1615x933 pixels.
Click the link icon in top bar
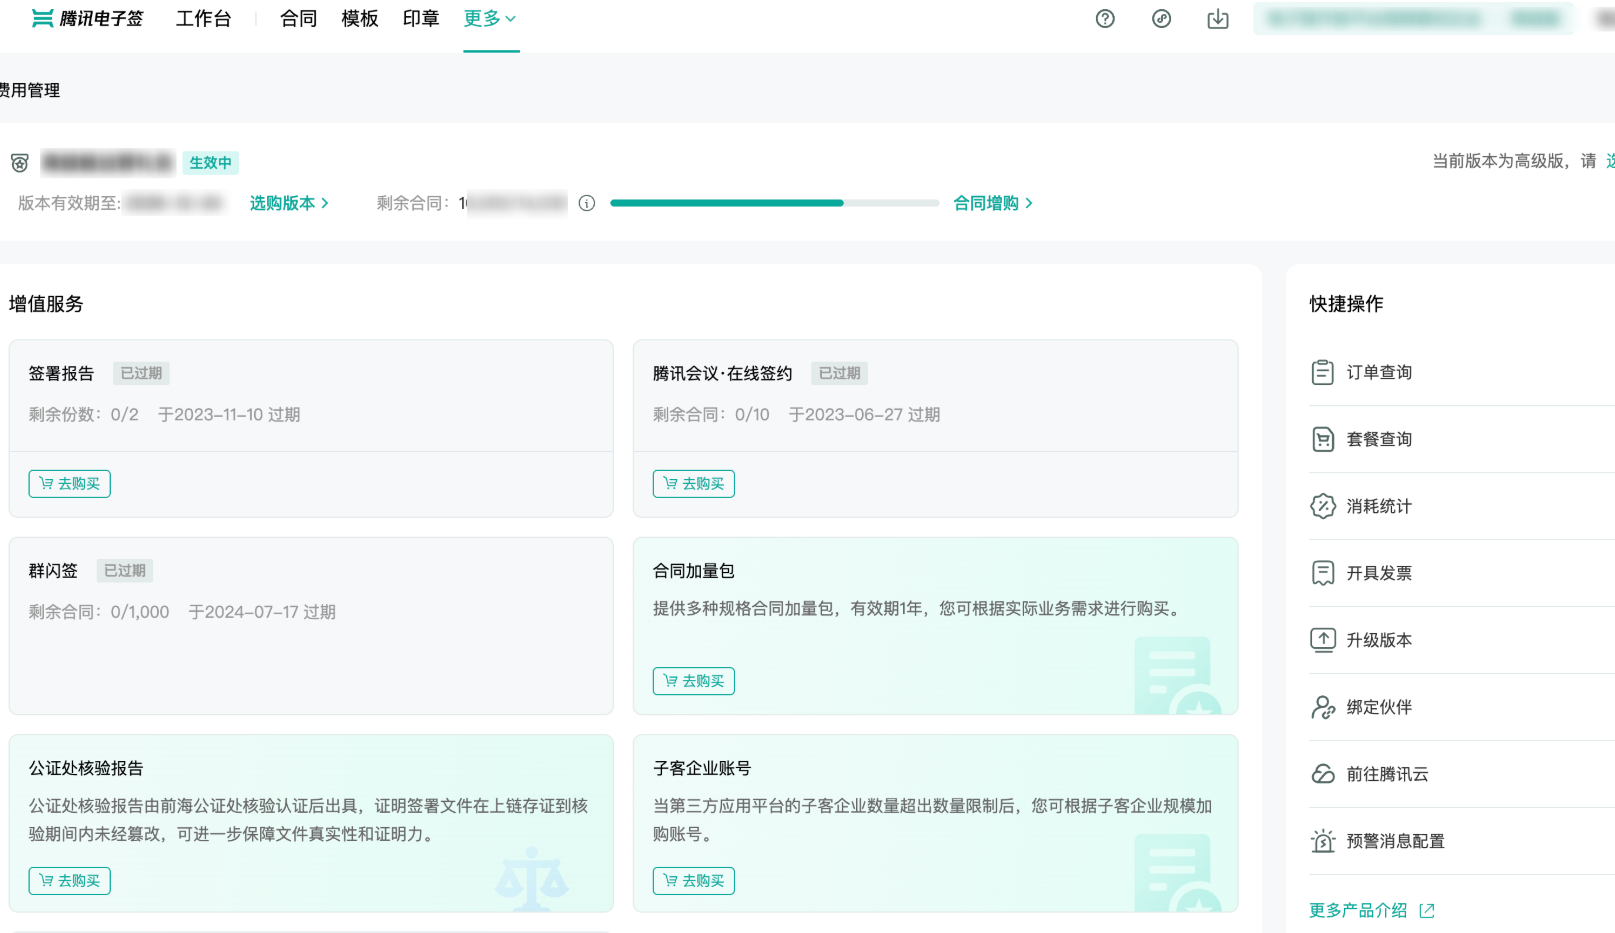pos(1161,19)
